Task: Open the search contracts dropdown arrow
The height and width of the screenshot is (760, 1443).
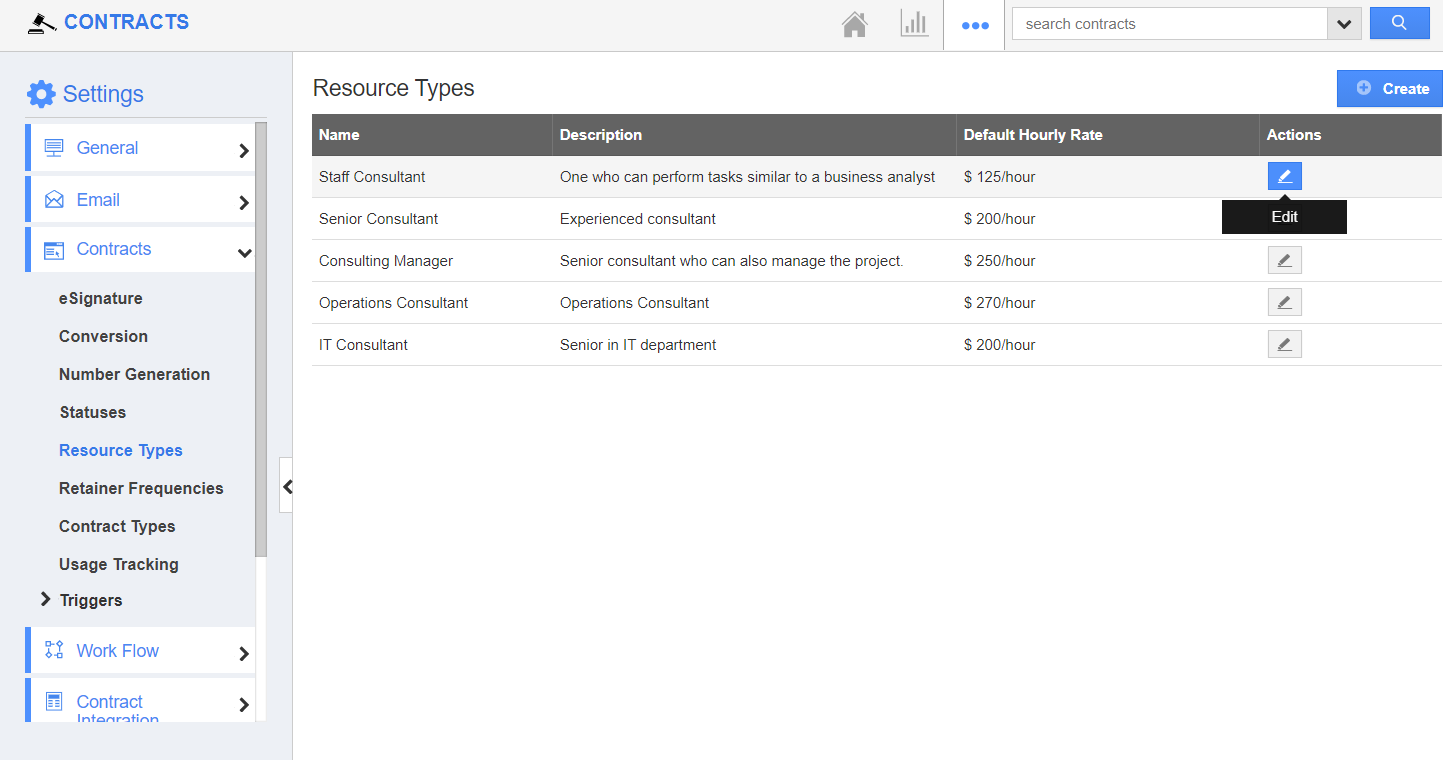Action: tap(1344, 24)
